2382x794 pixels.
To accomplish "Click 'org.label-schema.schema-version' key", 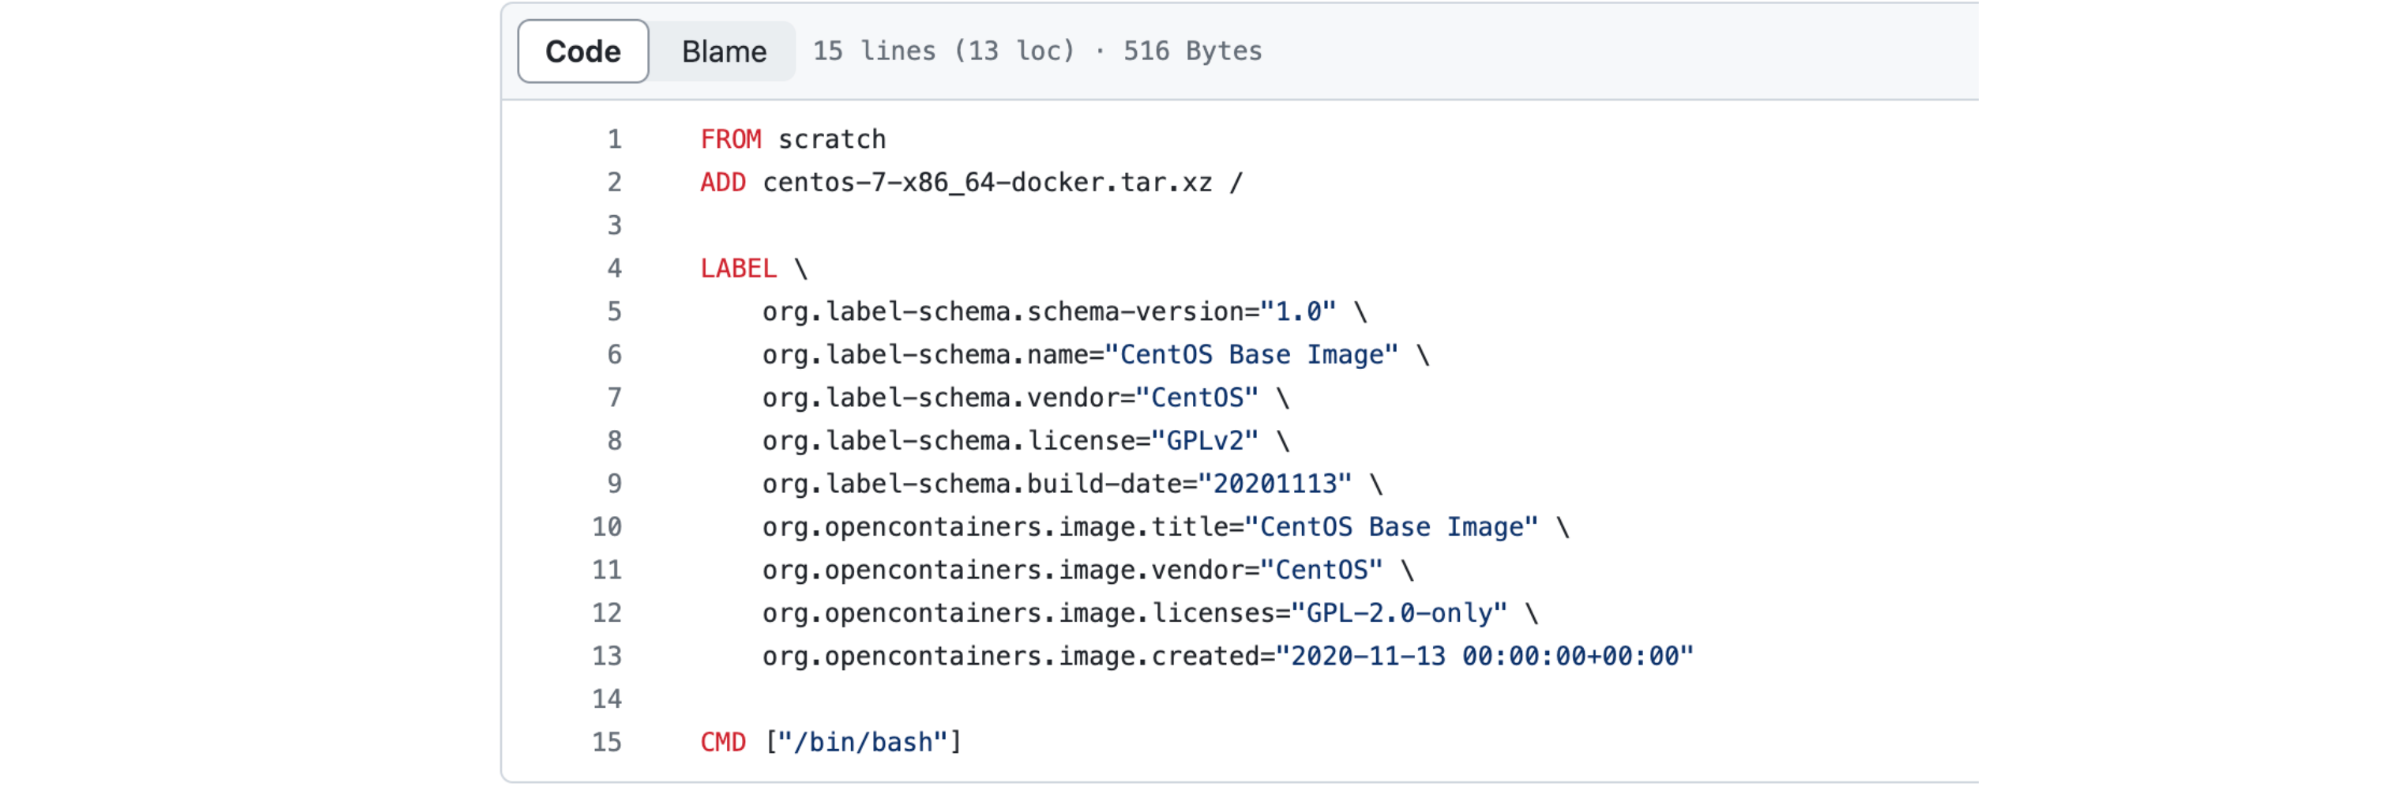I will pyautogui.click(x=1002, y=311).
